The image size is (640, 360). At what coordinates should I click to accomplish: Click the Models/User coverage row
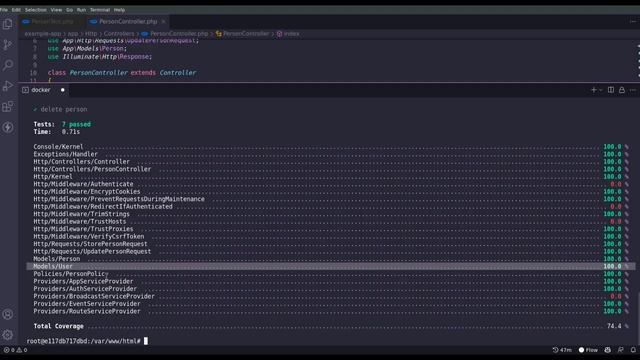(x=331, y=266)
